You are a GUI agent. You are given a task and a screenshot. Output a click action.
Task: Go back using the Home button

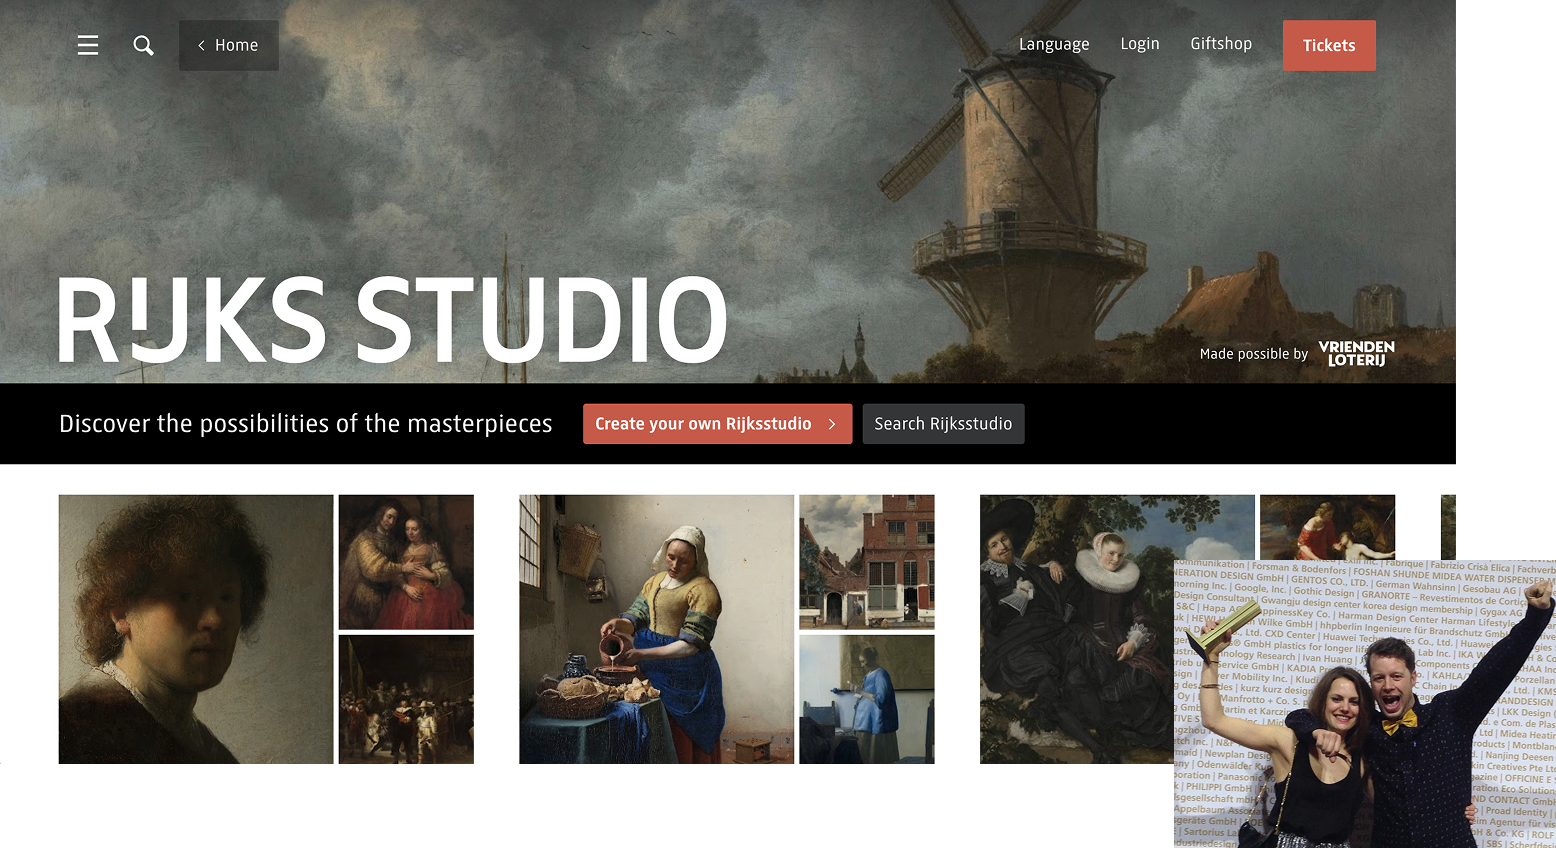[x=229, y=45]
